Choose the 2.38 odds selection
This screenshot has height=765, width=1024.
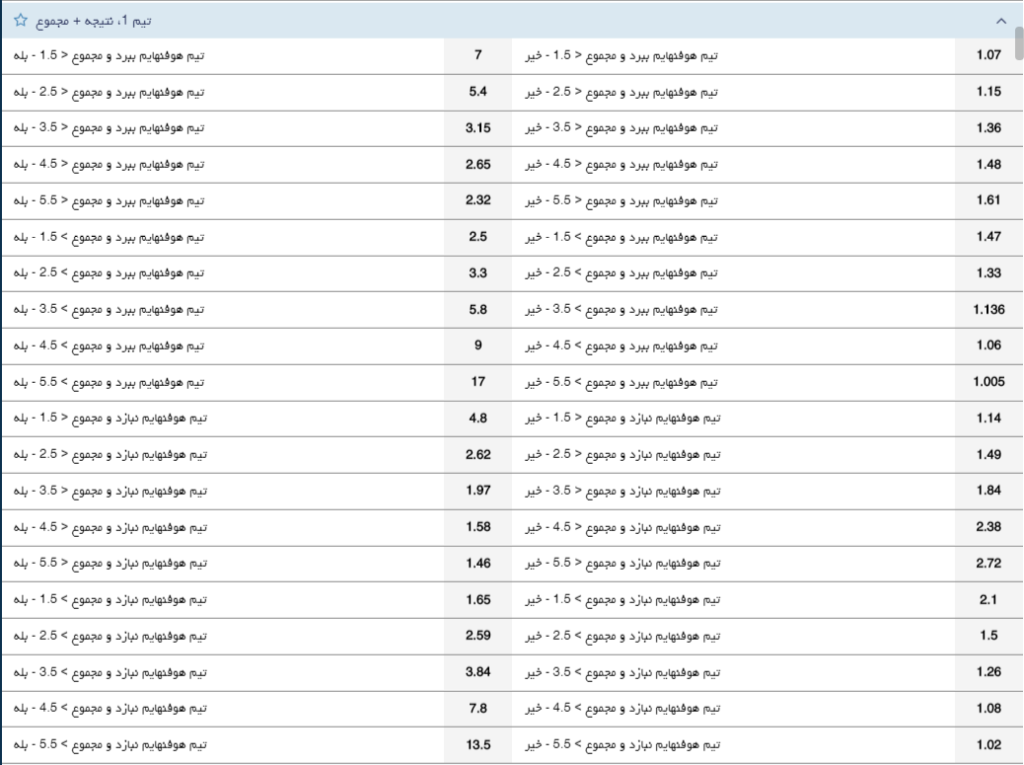click(x=988, y=527)
